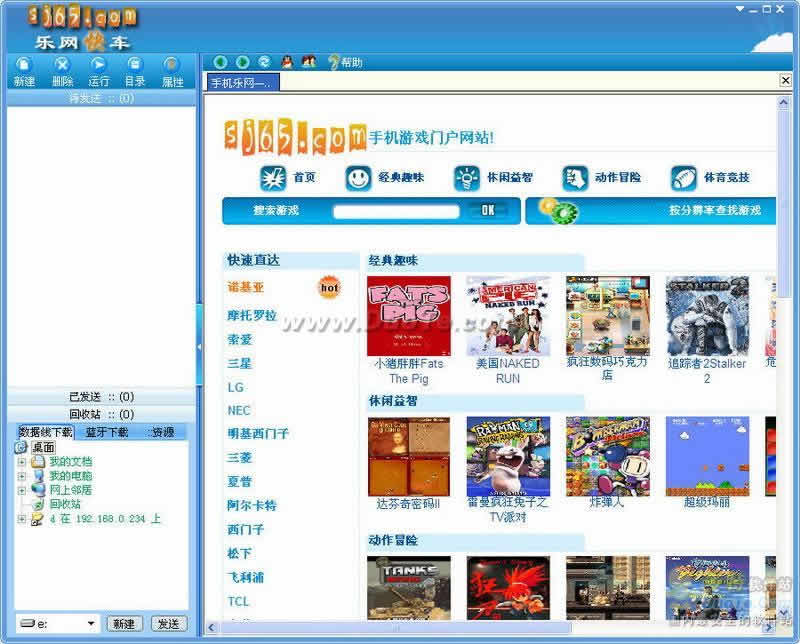Expand the 我的文档 tree node
Screen dimensions: 800x644
click(x=21, y=462)
